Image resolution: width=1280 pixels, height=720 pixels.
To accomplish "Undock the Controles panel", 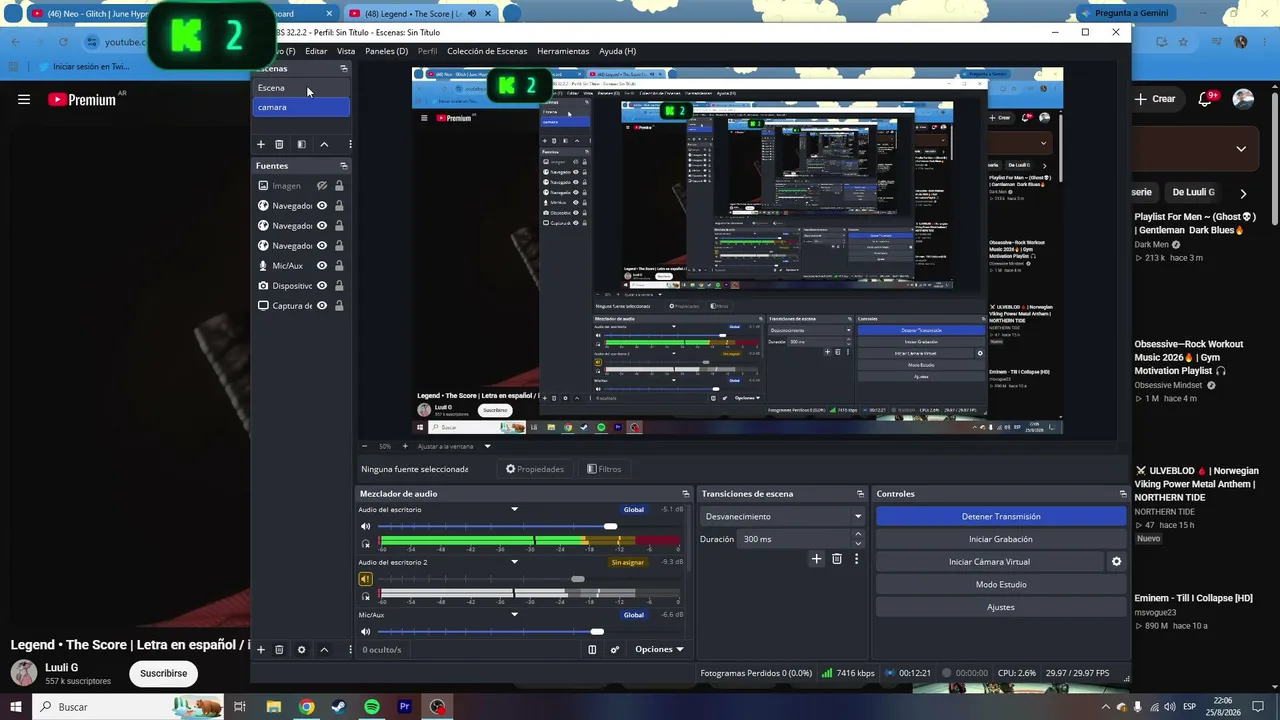I will pos(1123,494).
